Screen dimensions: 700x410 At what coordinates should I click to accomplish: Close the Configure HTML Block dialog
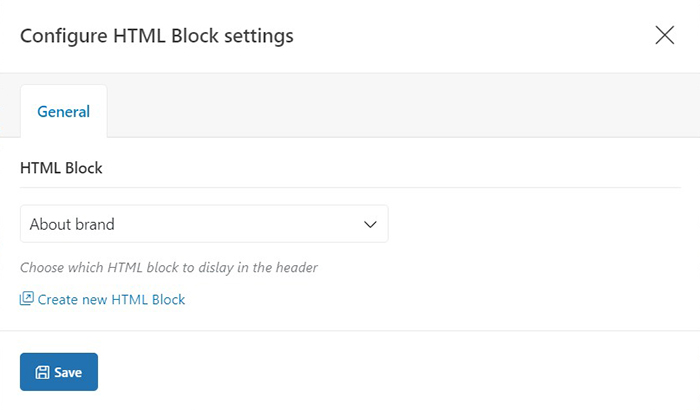[x=664, y=36]
